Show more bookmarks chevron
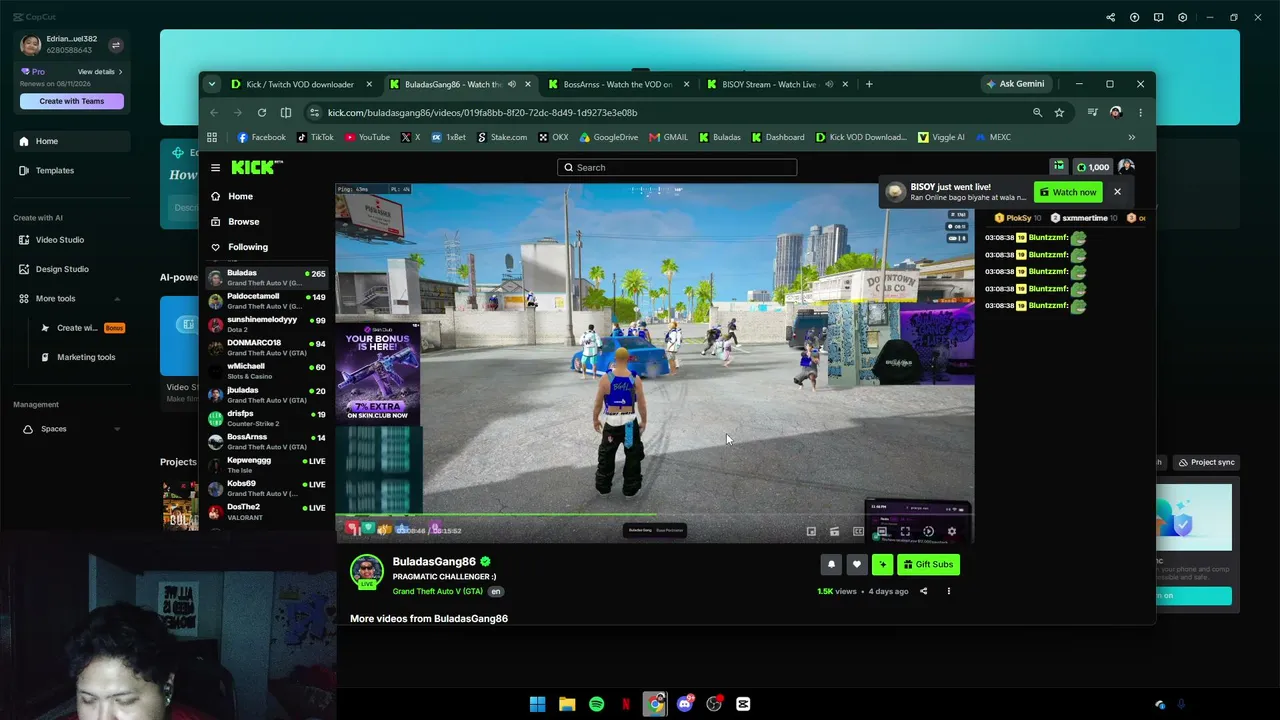 [1132, 137]
